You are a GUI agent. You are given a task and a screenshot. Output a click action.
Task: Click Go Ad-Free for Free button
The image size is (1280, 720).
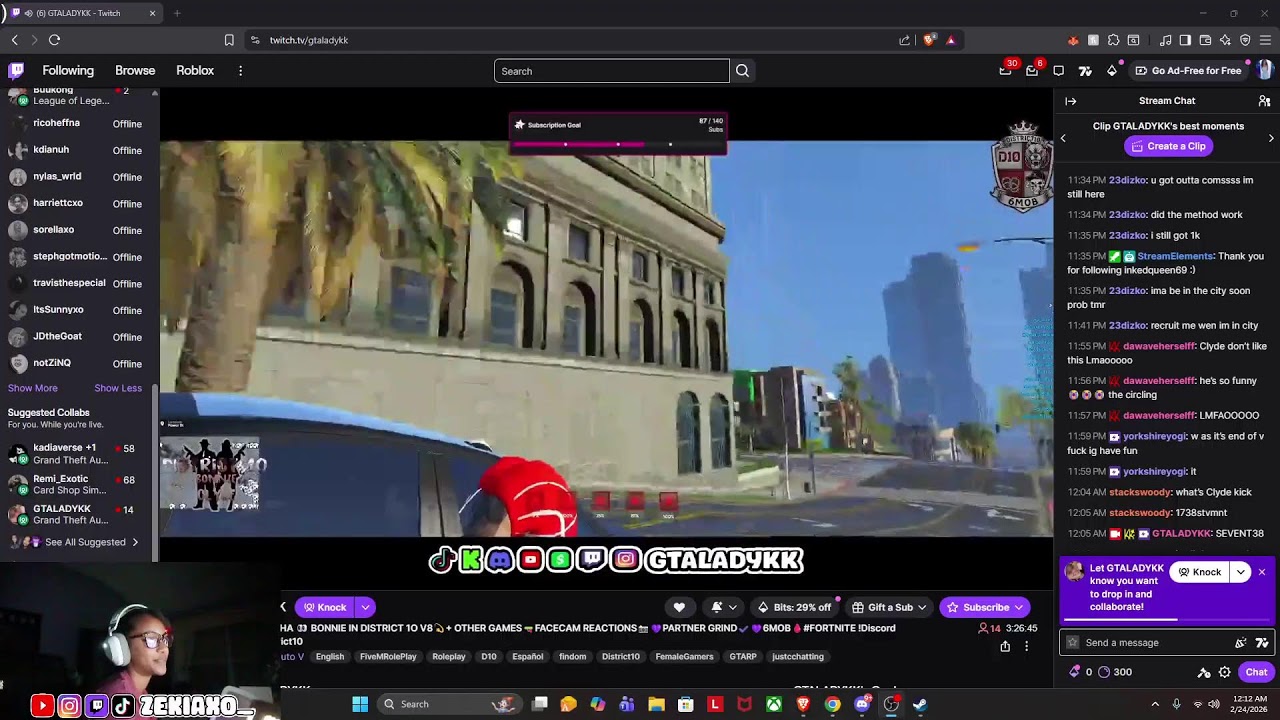[1188, 71]
